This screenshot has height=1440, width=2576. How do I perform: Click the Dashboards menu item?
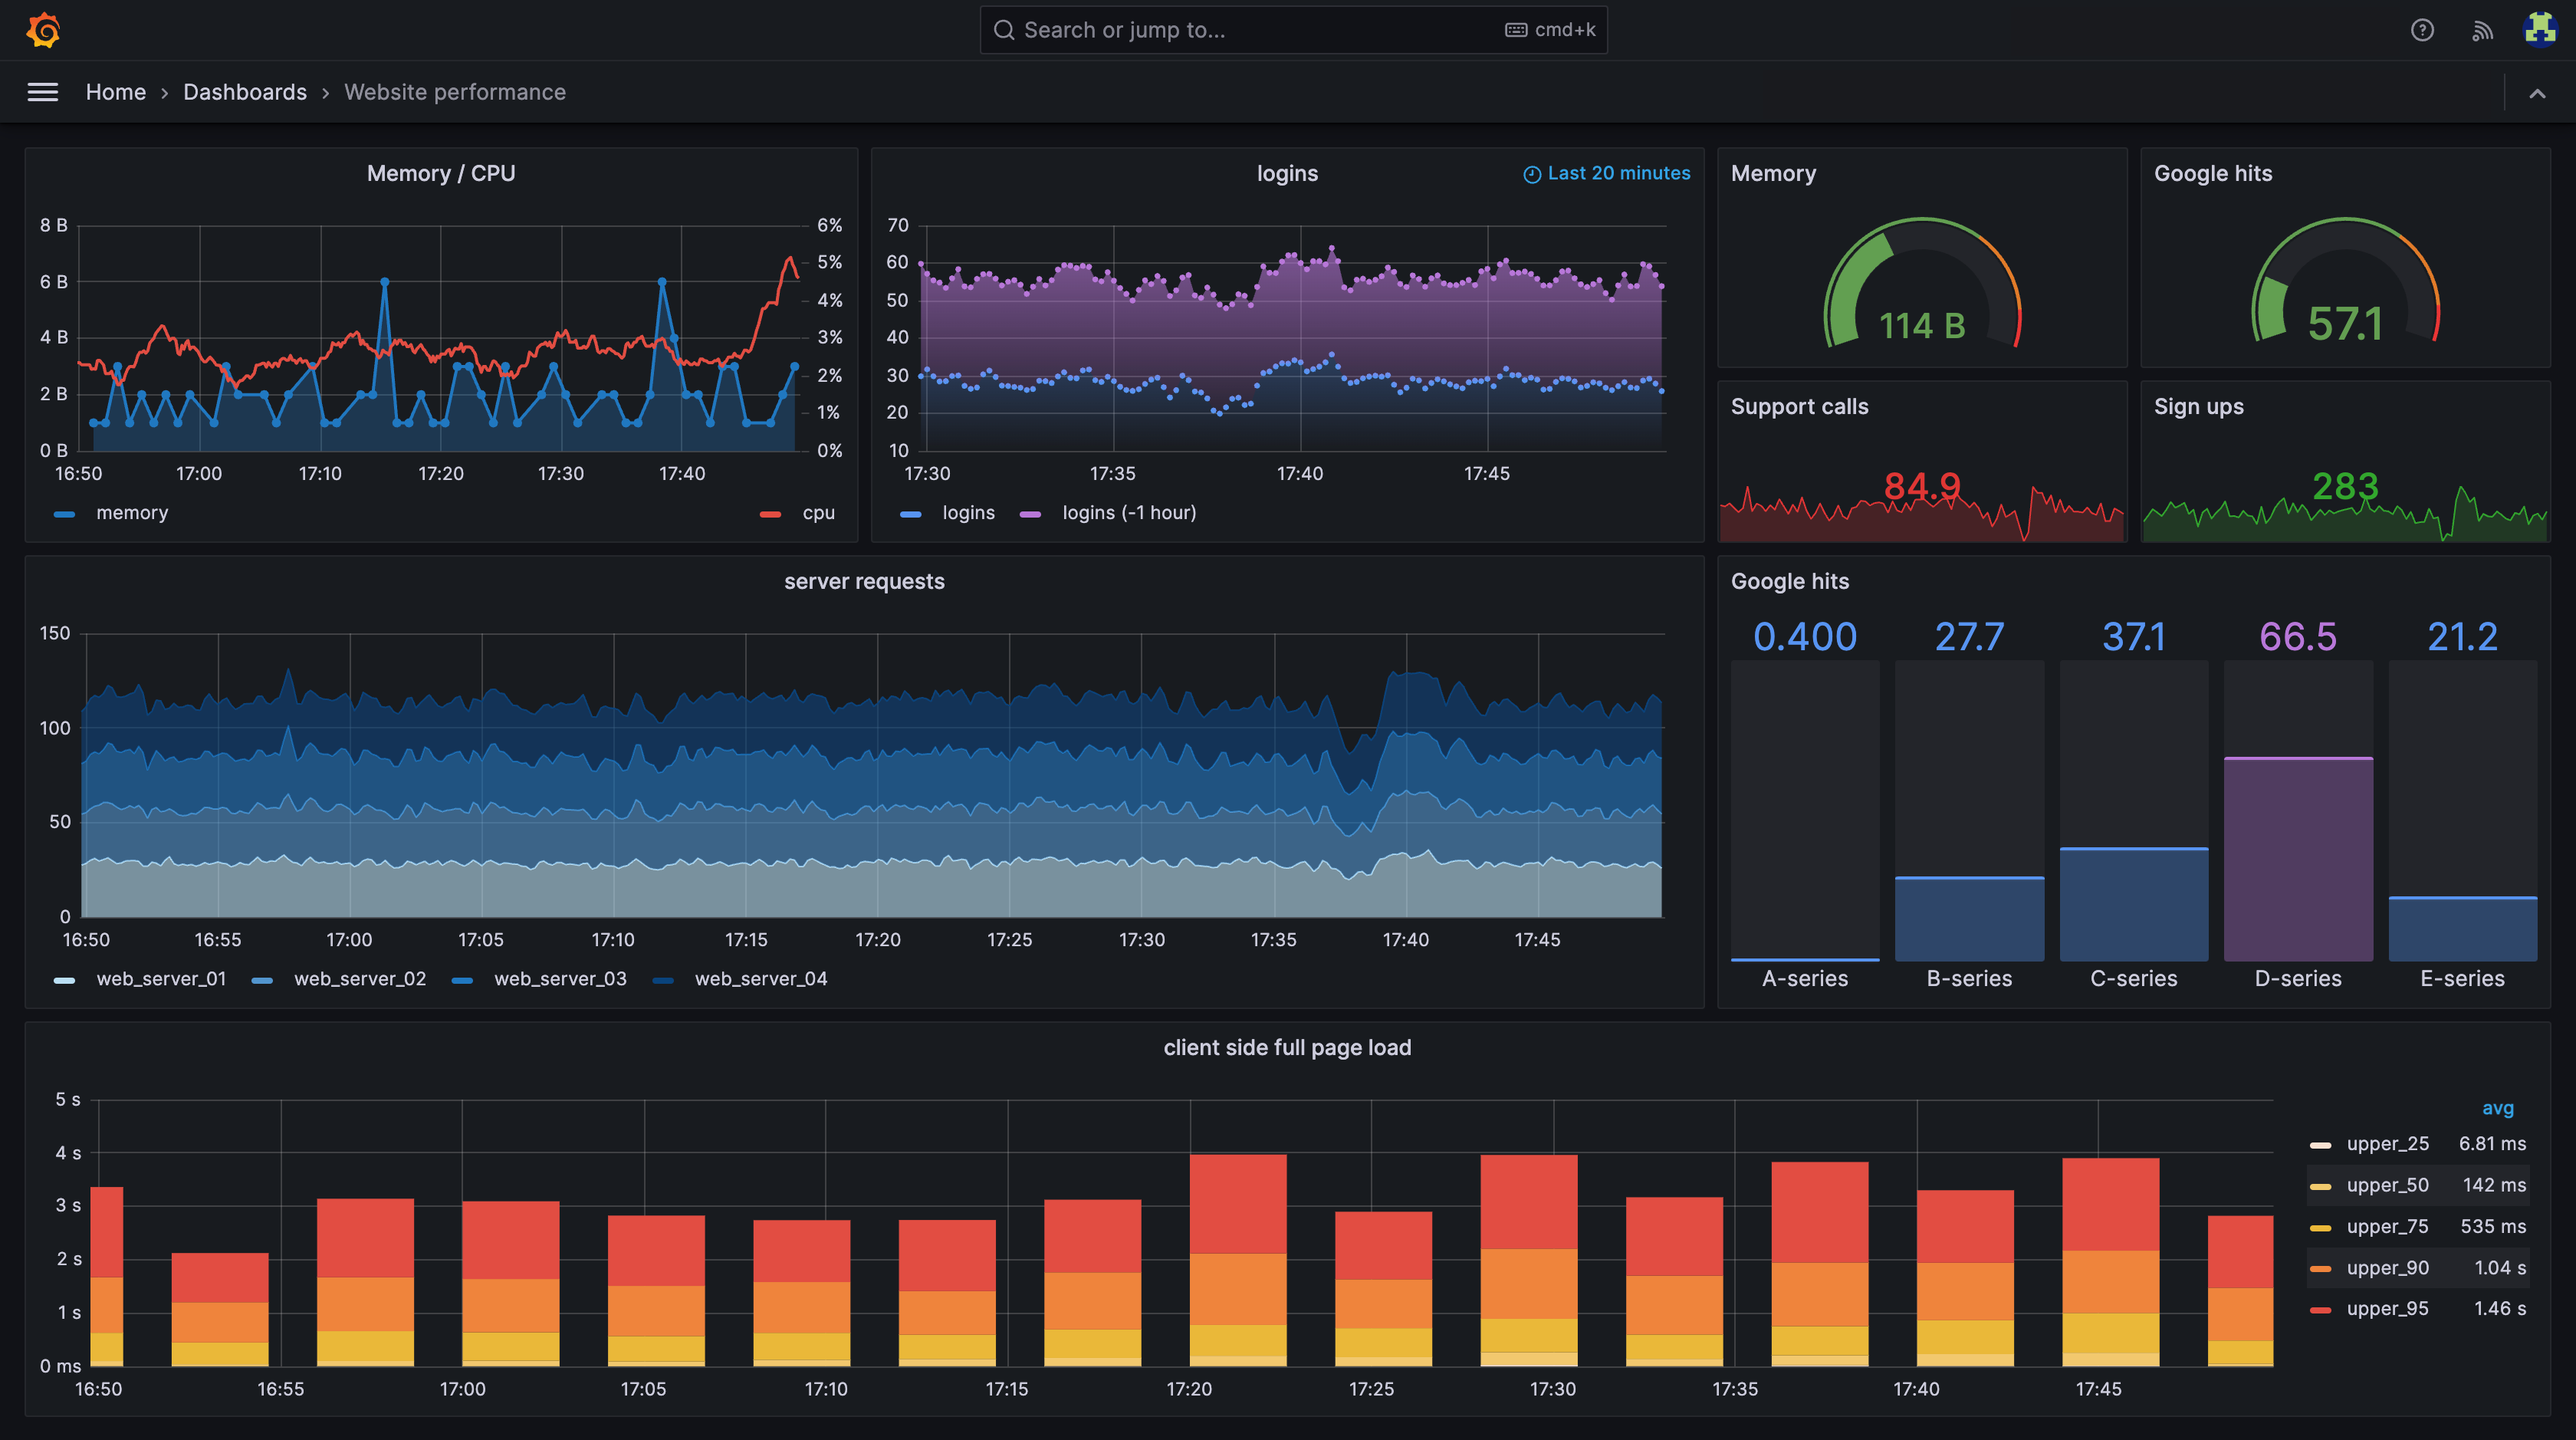click(x=244, y=90)
